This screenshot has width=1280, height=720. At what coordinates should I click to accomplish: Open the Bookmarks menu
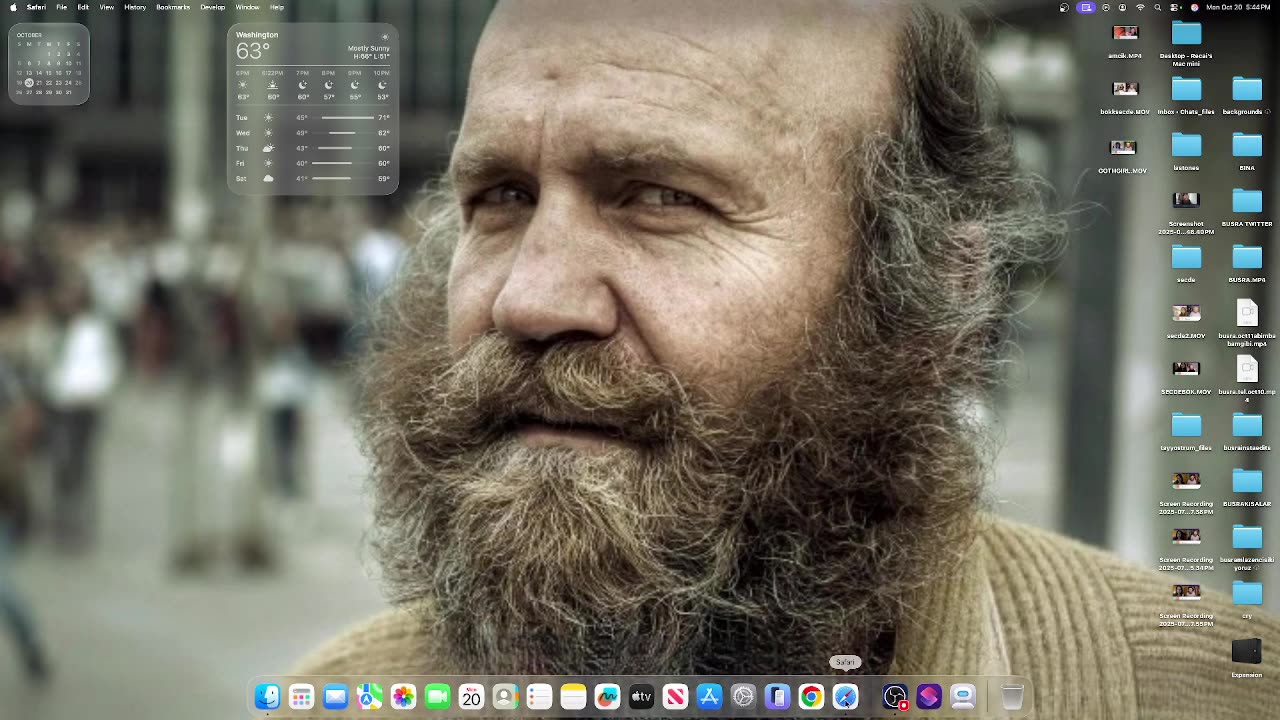pyautogui.click(x=173, y=7)
